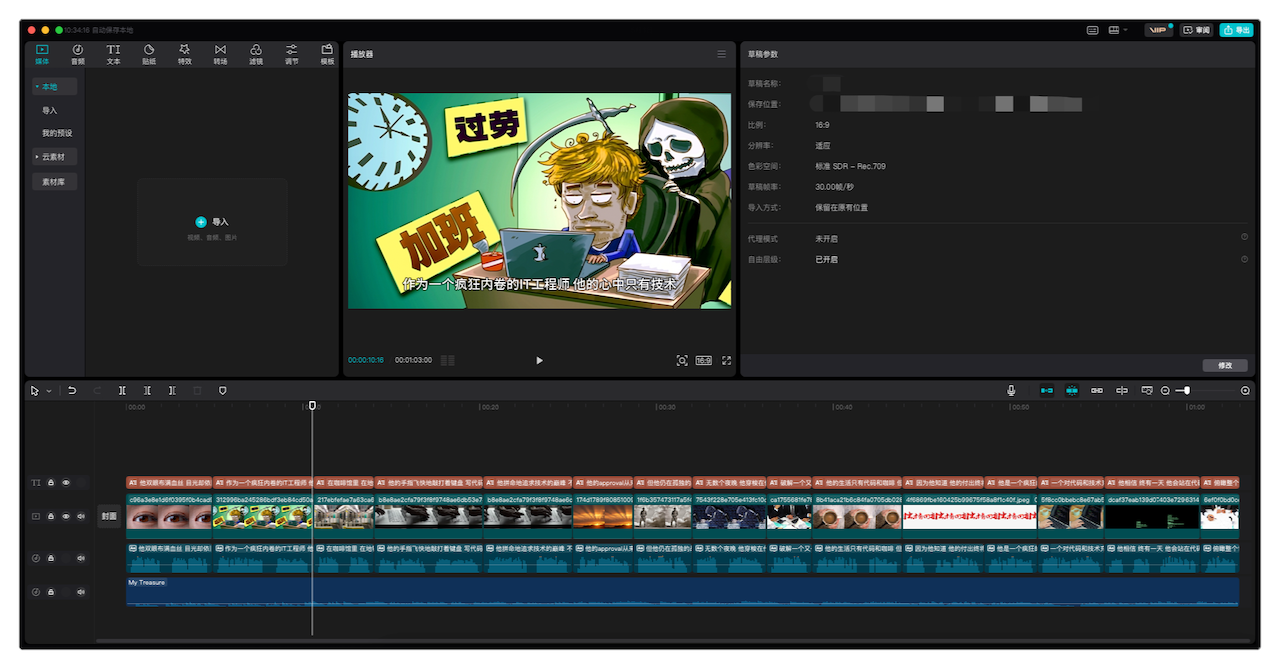Open the player panel hamburger menu
This screenshot has height=669, width=1280.
[721, 54]
